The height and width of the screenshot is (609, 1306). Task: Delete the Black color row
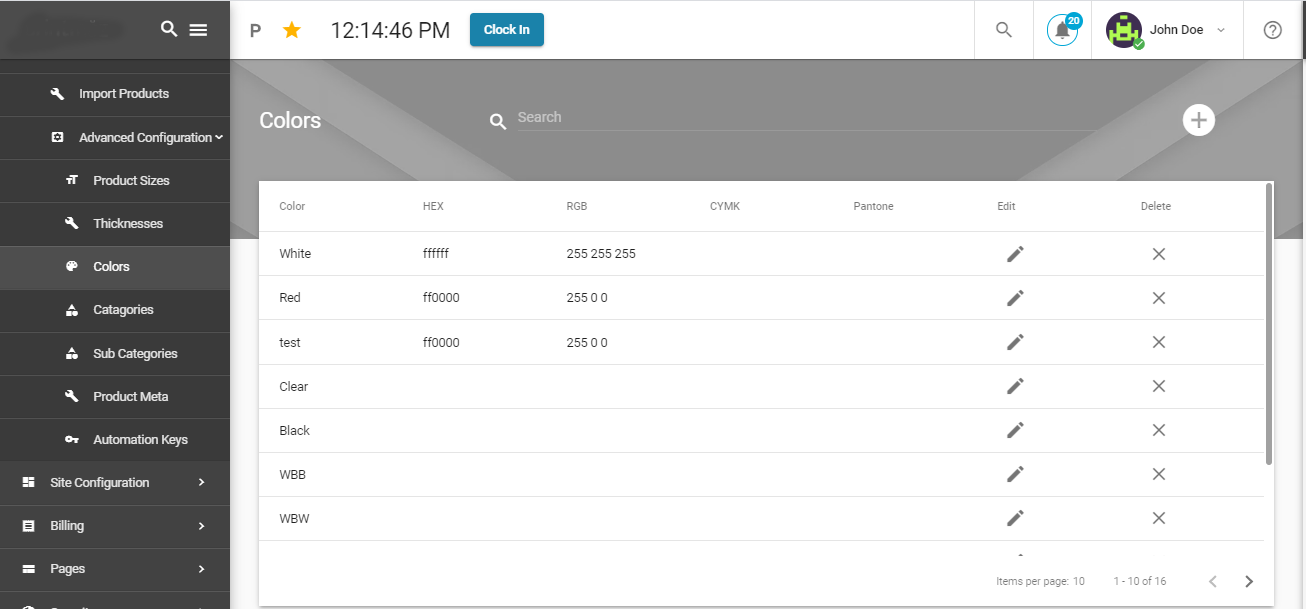tap(1159, 430)
